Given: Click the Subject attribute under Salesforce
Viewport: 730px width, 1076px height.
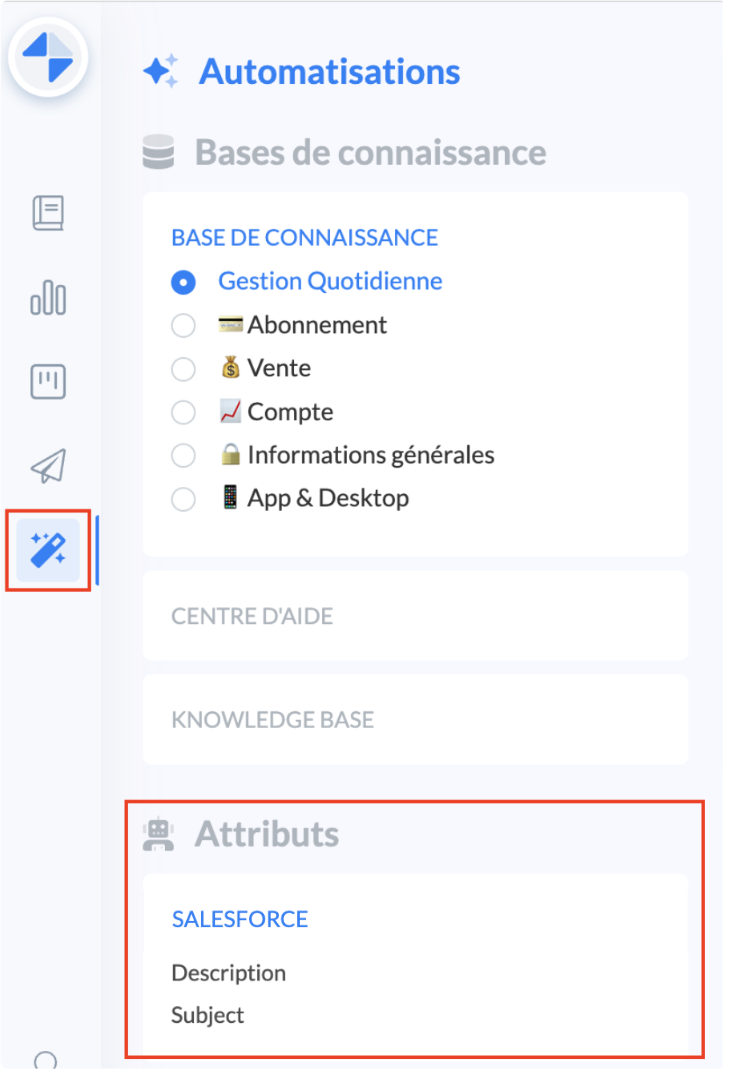Looking at the screenshot, I should 208,1015.
